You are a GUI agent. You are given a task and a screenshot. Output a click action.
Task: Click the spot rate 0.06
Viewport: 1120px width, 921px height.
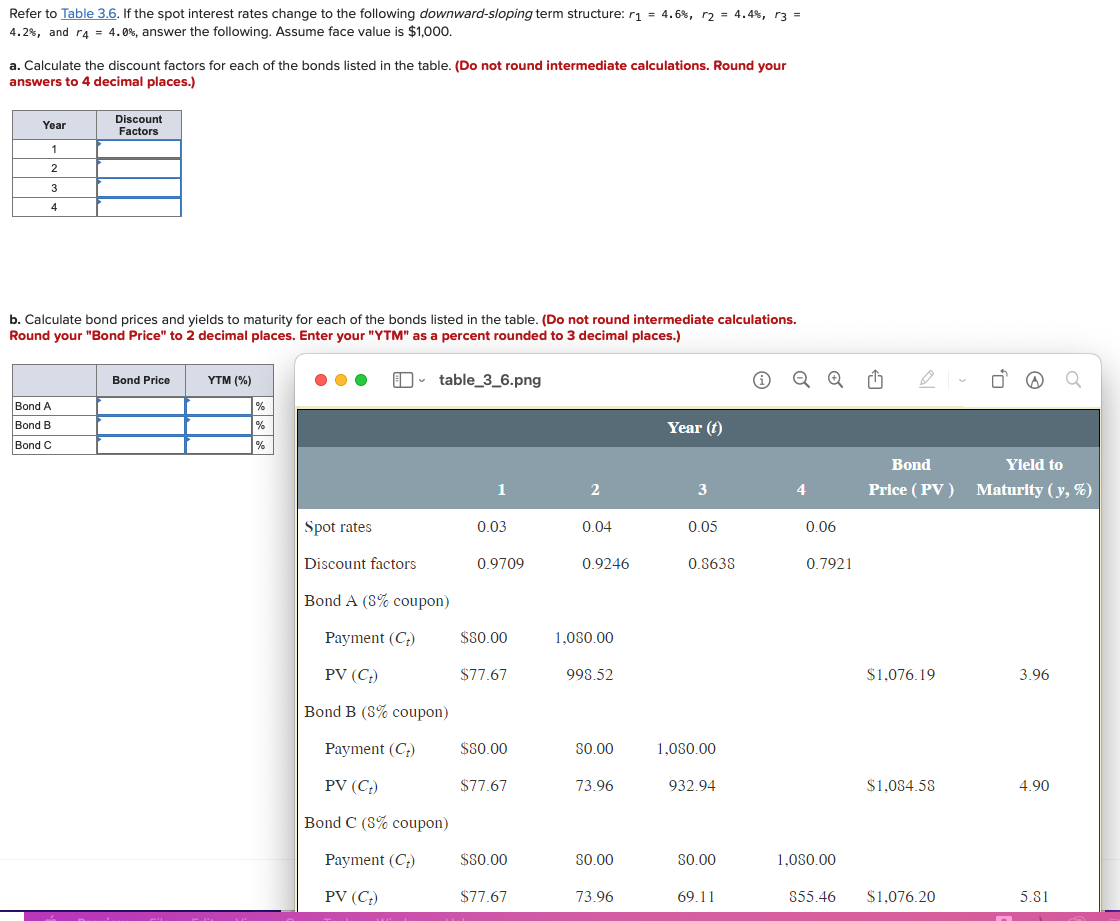coord(820,527)
